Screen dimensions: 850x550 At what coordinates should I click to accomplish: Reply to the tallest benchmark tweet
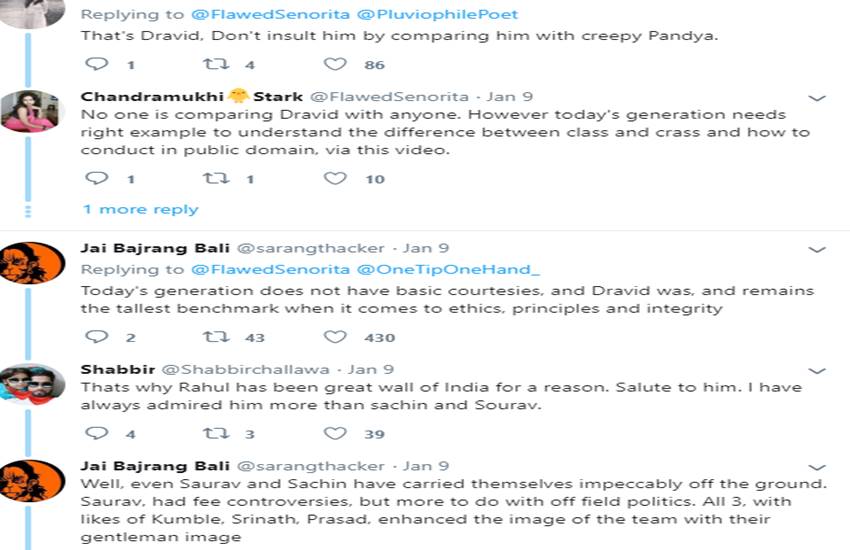[97, 337]
